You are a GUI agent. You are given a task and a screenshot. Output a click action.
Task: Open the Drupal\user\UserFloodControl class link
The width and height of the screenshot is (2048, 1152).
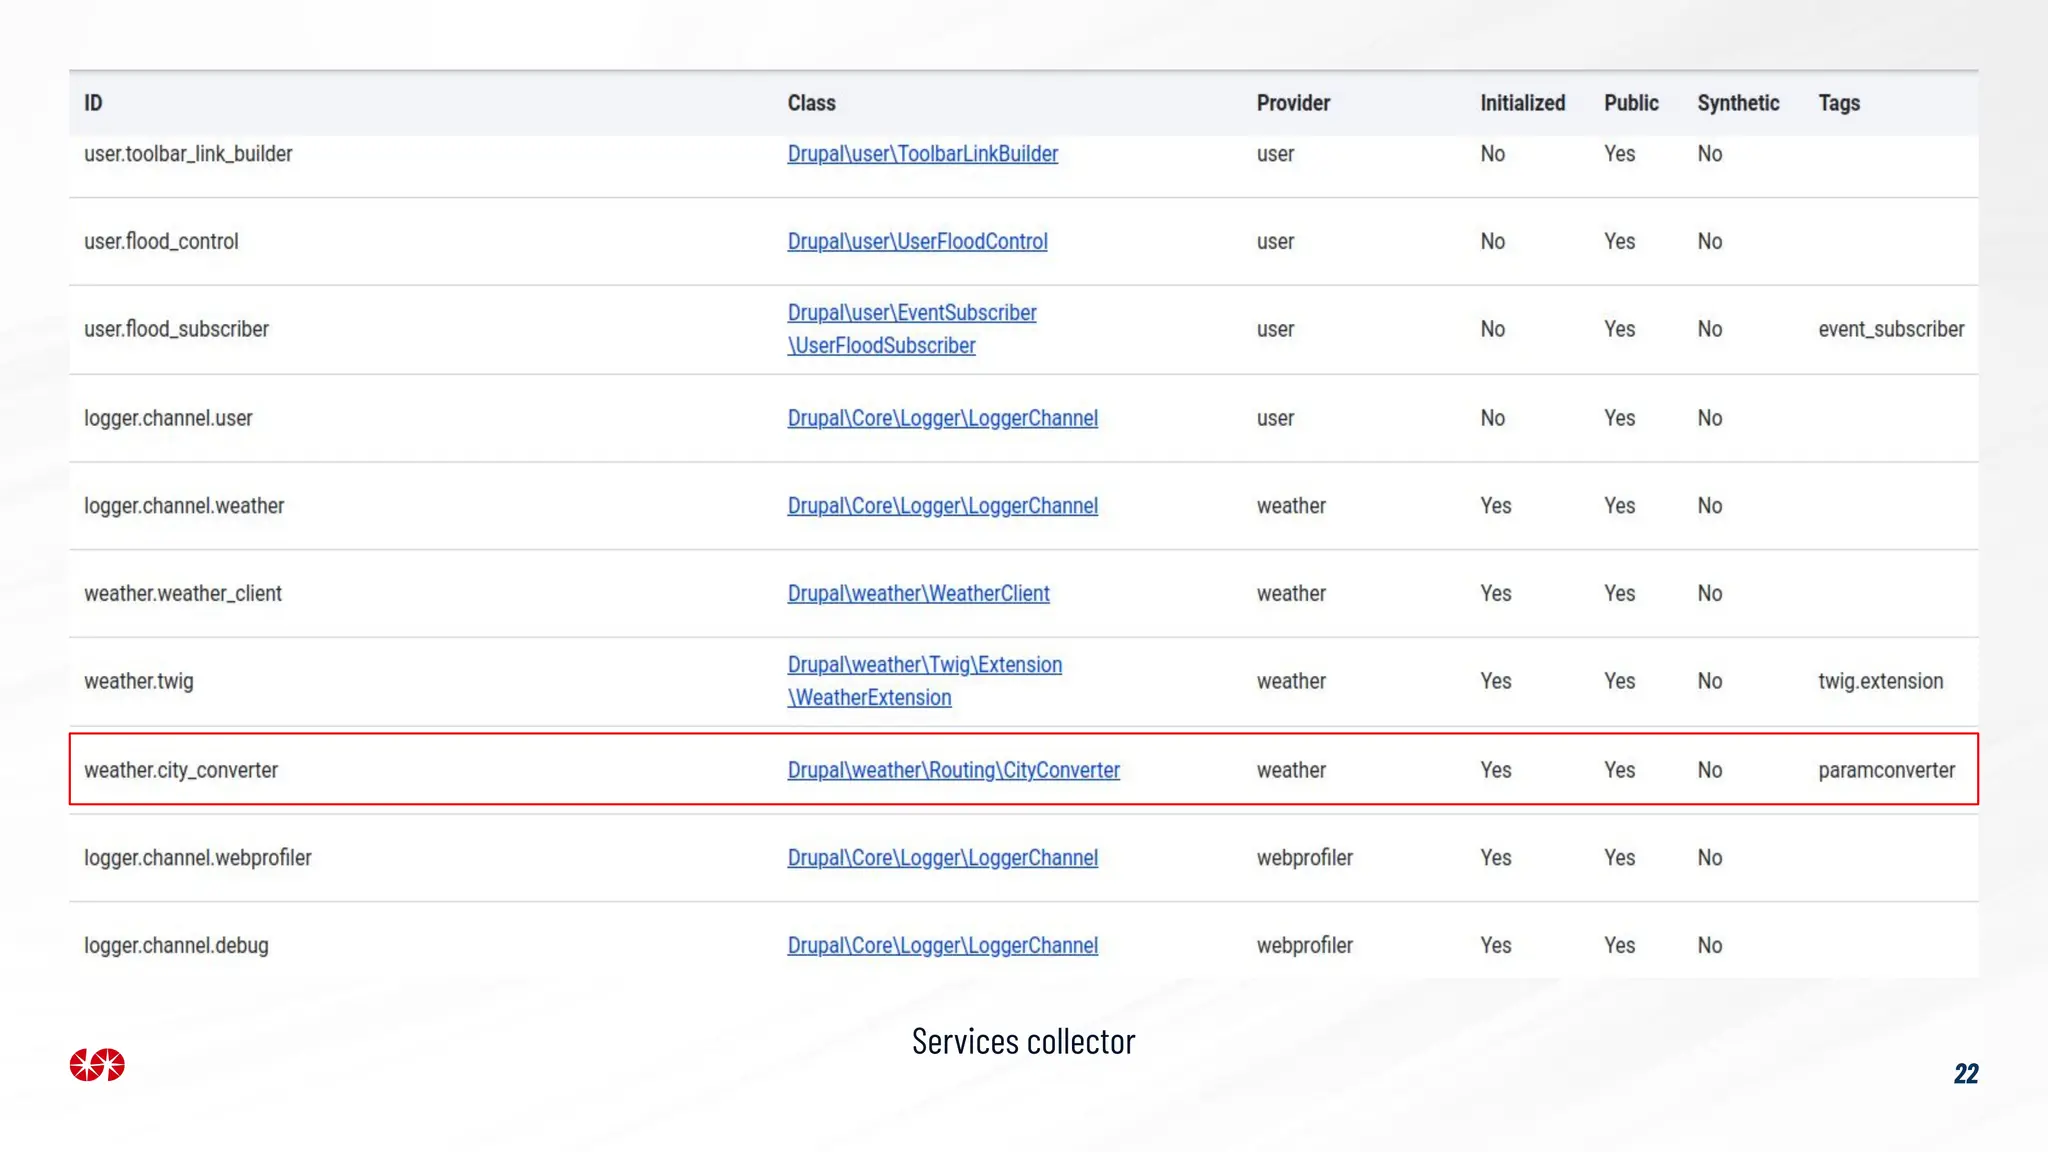[917, 242]
